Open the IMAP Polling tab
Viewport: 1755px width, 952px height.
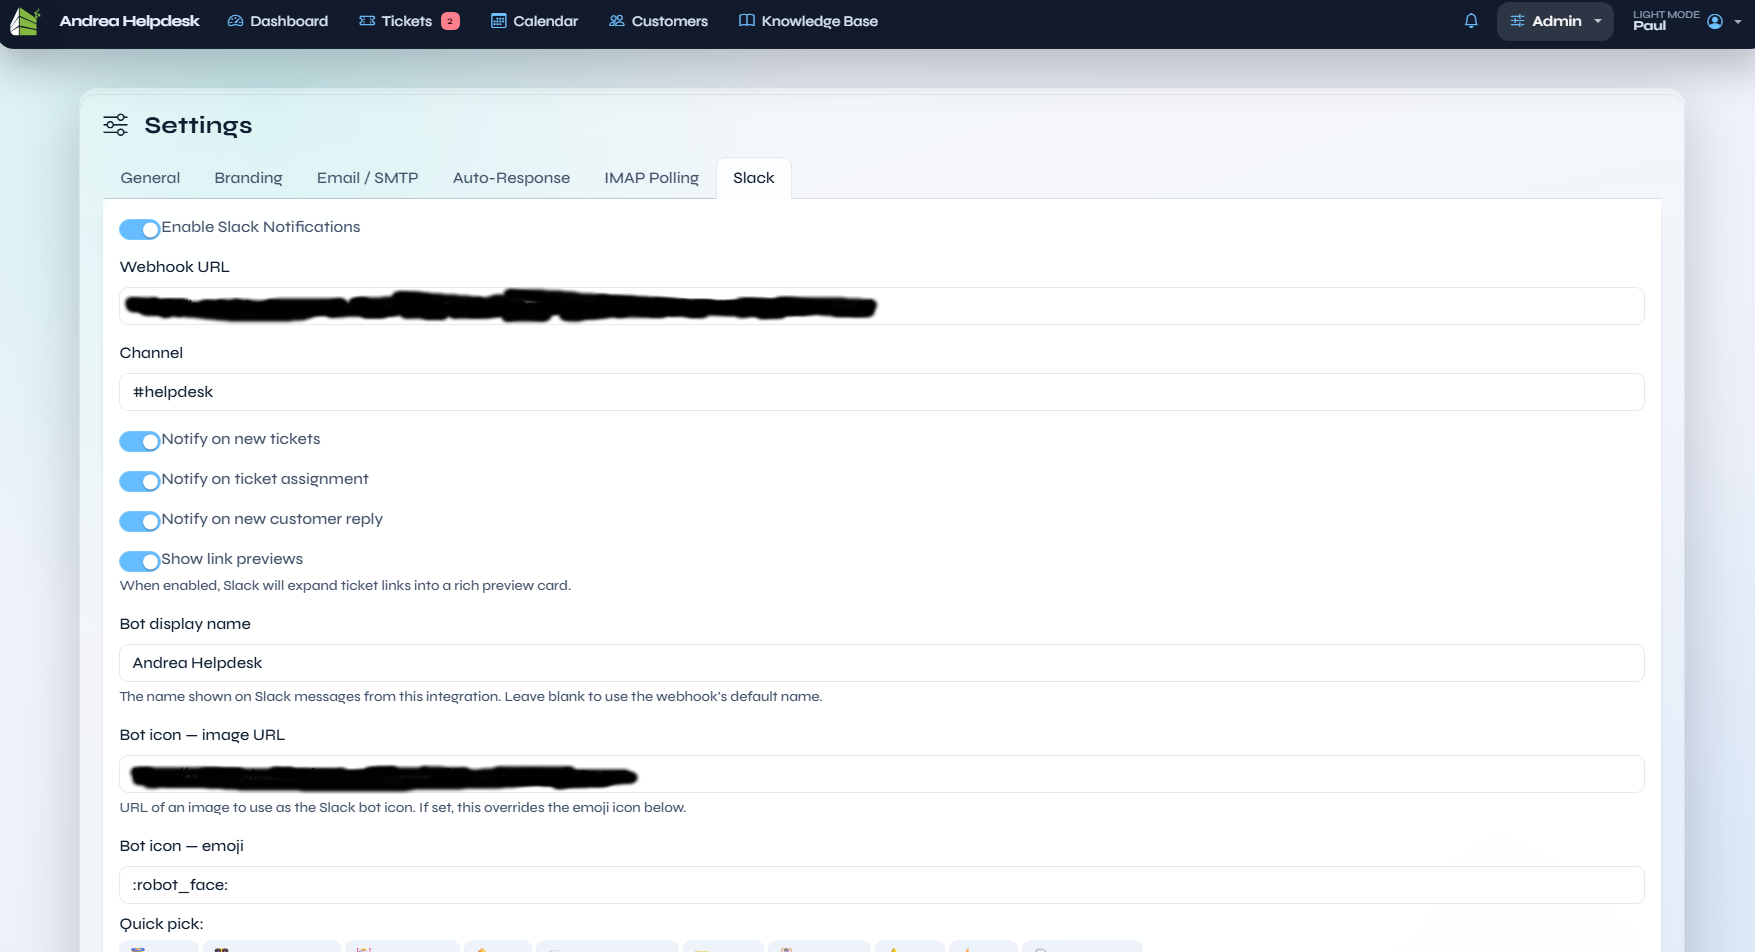[651, 178]
